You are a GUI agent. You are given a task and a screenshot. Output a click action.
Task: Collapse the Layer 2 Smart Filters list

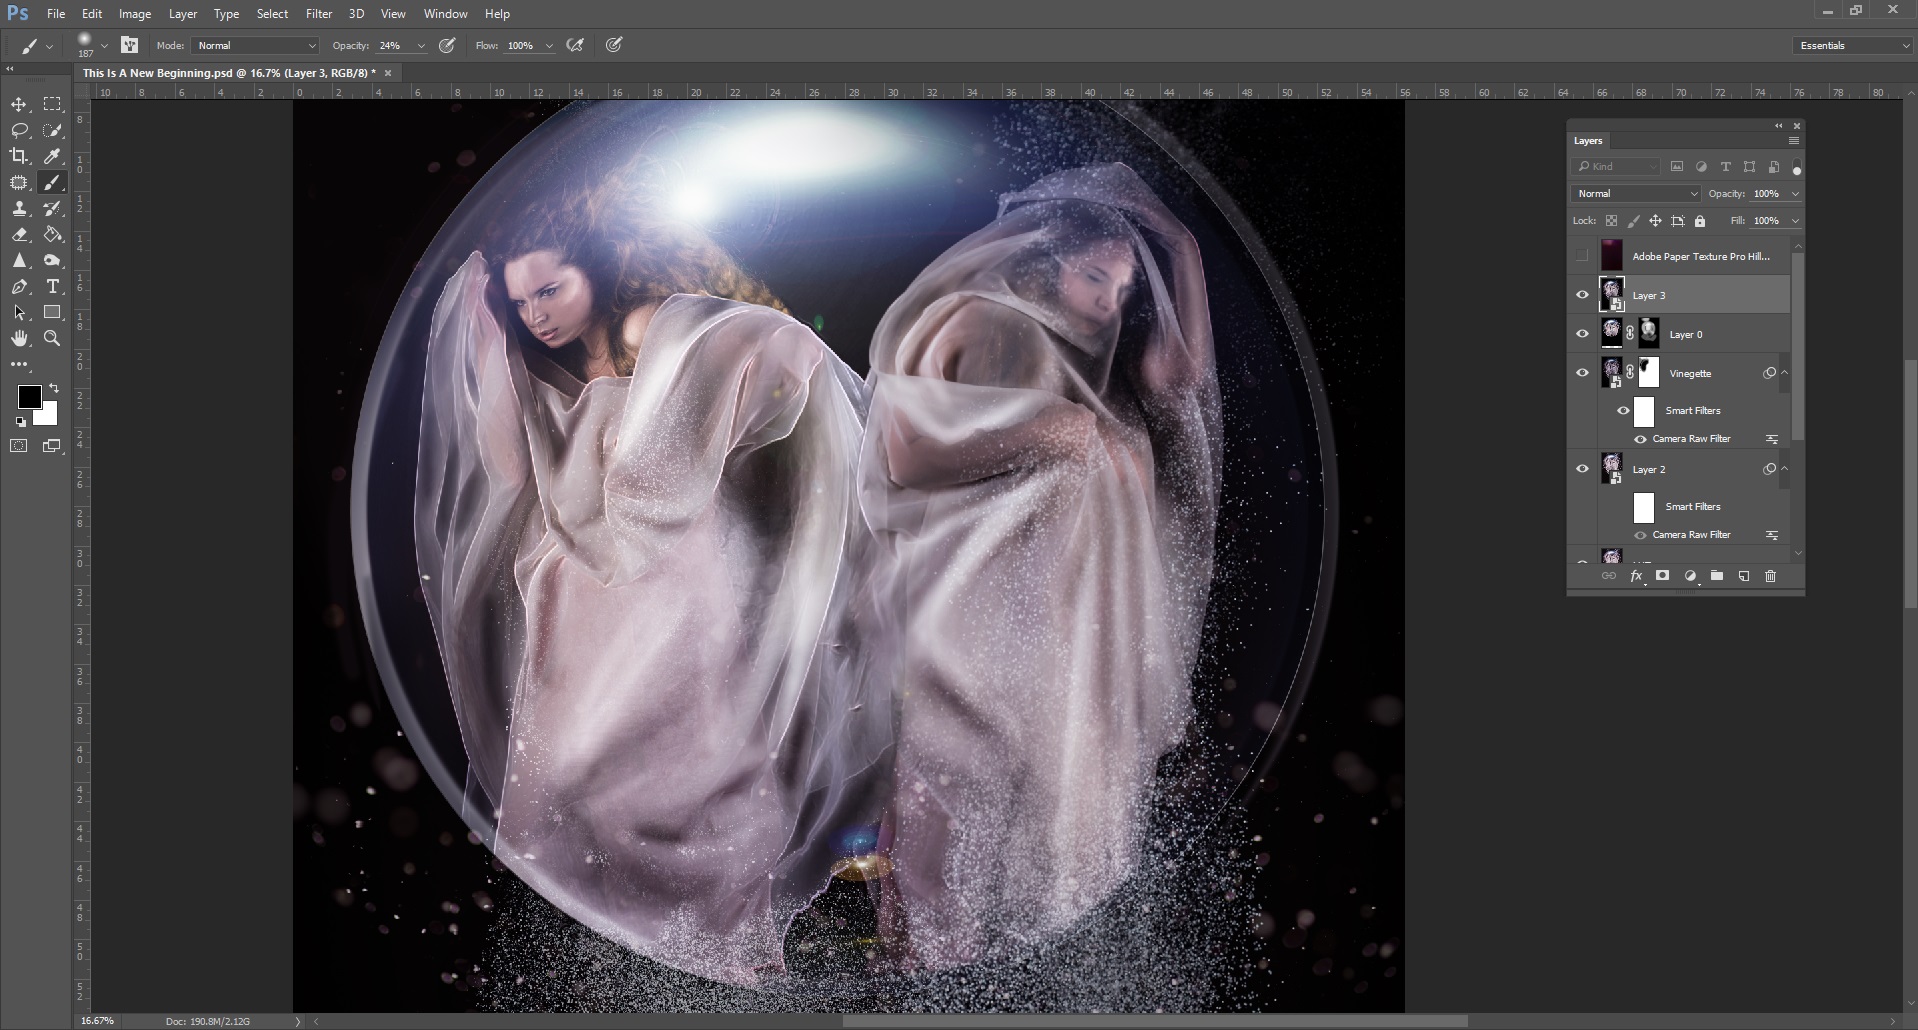click(x=1786, y=468)
